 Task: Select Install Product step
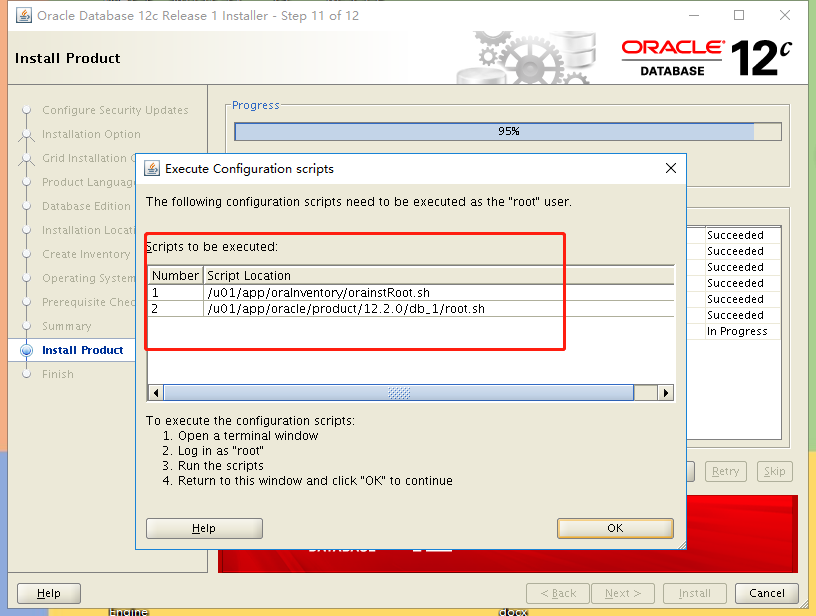82,350
